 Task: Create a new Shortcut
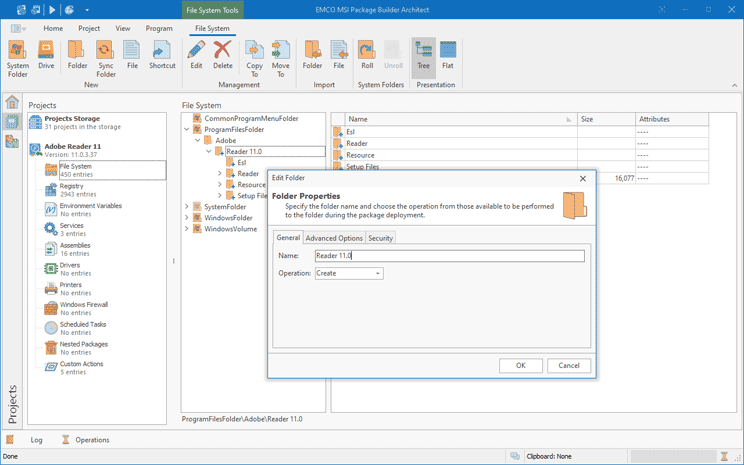(162, 55)
